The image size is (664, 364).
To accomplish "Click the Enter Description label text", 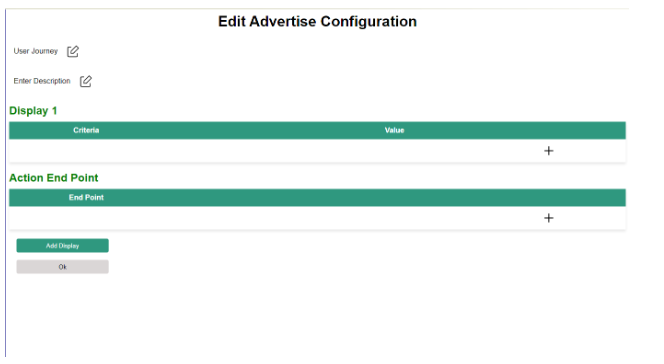I will 42,81.
